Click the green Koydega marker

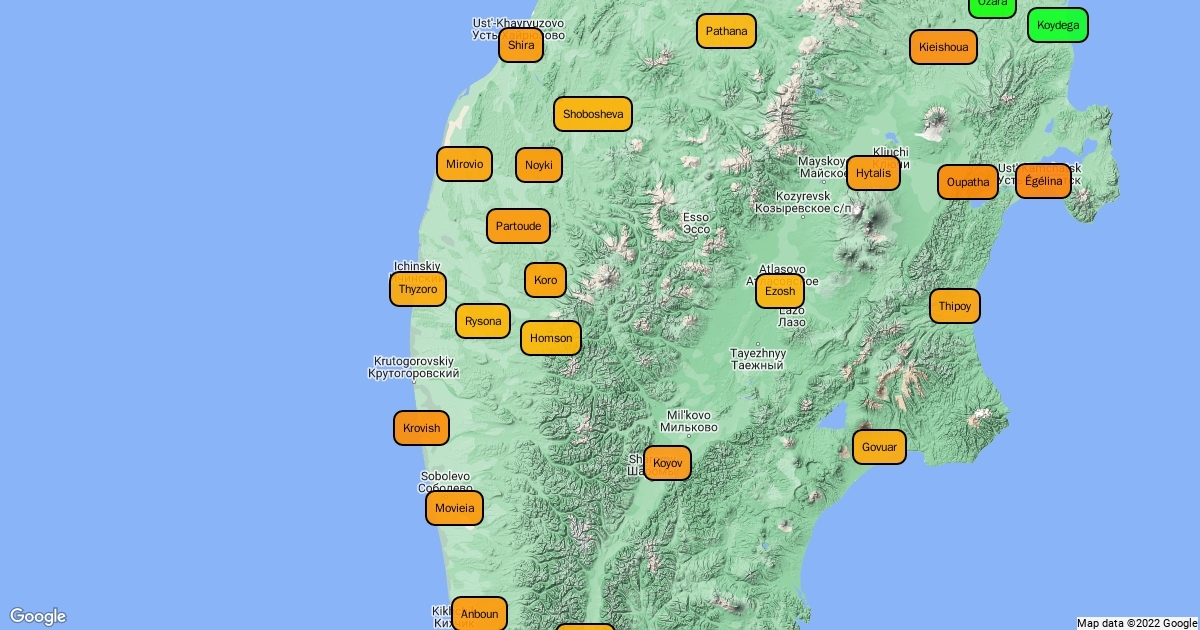click(x=1058, y=25)
